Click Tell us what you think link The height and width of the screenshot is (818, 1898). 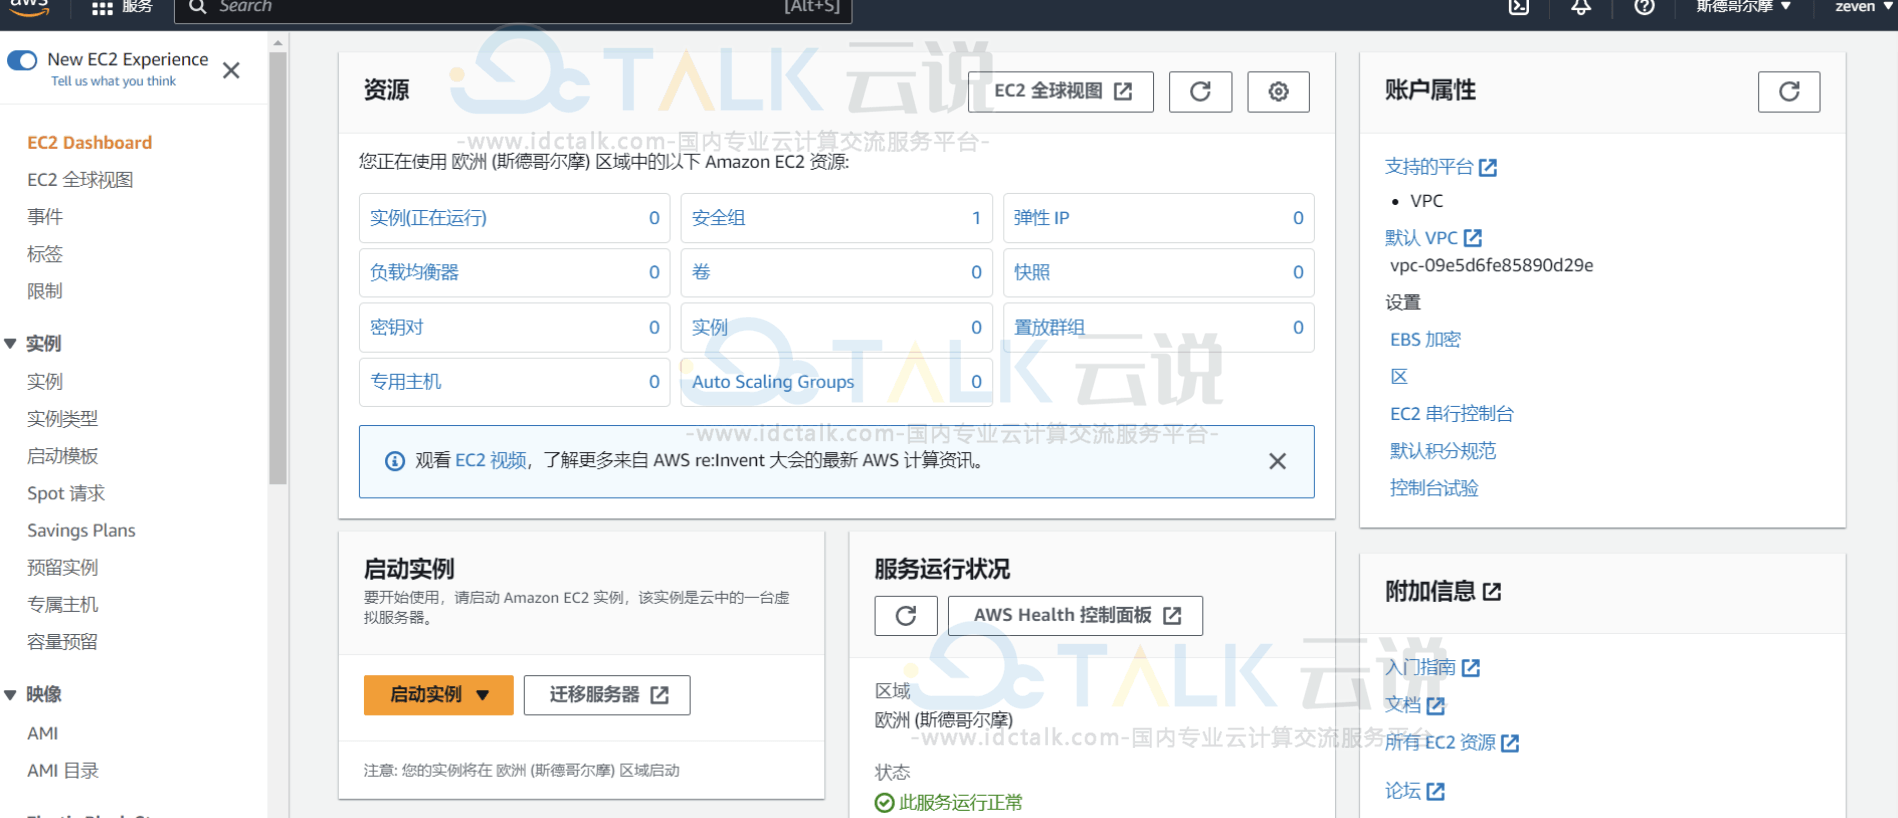click(113, 81)
